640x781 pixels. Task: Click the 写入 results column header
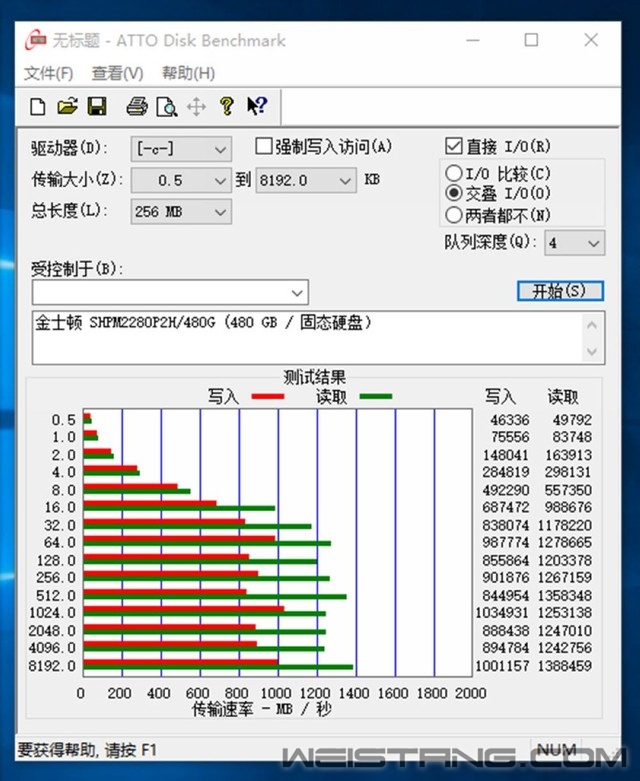(501, 396)
